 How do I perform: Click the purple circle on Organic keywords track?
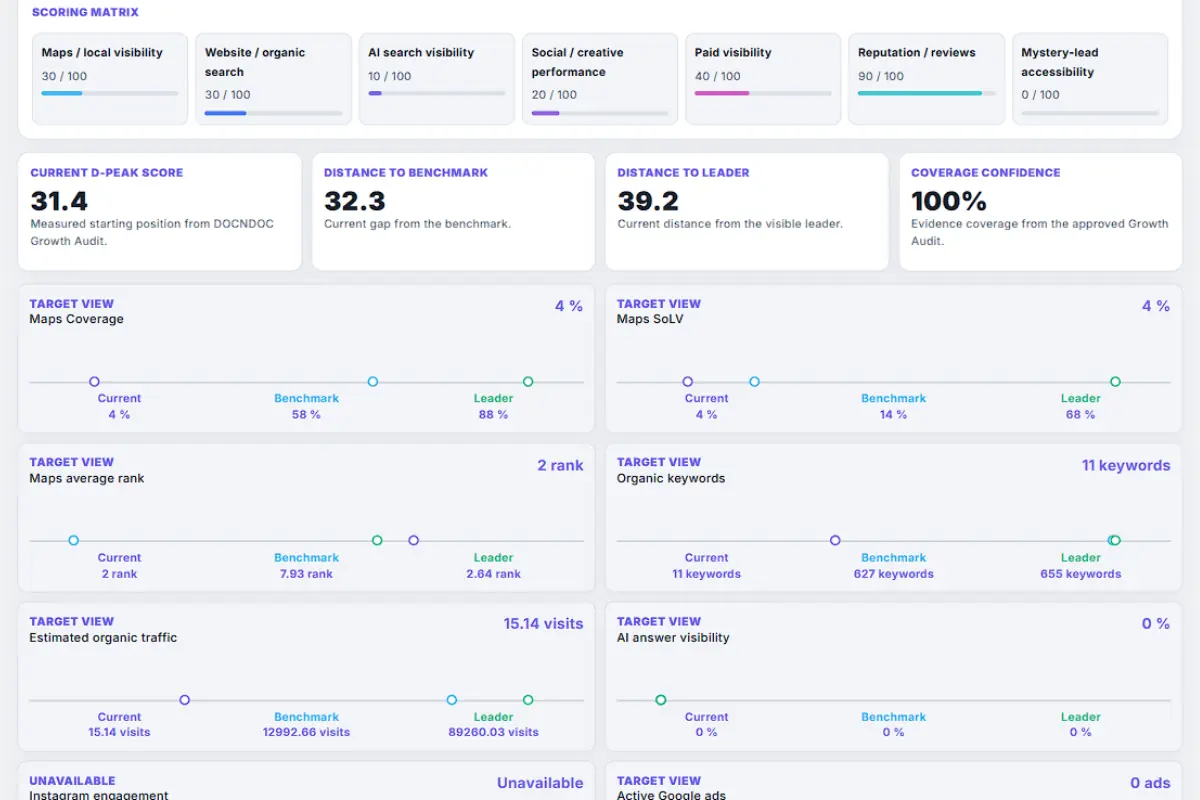coord(835,541)
